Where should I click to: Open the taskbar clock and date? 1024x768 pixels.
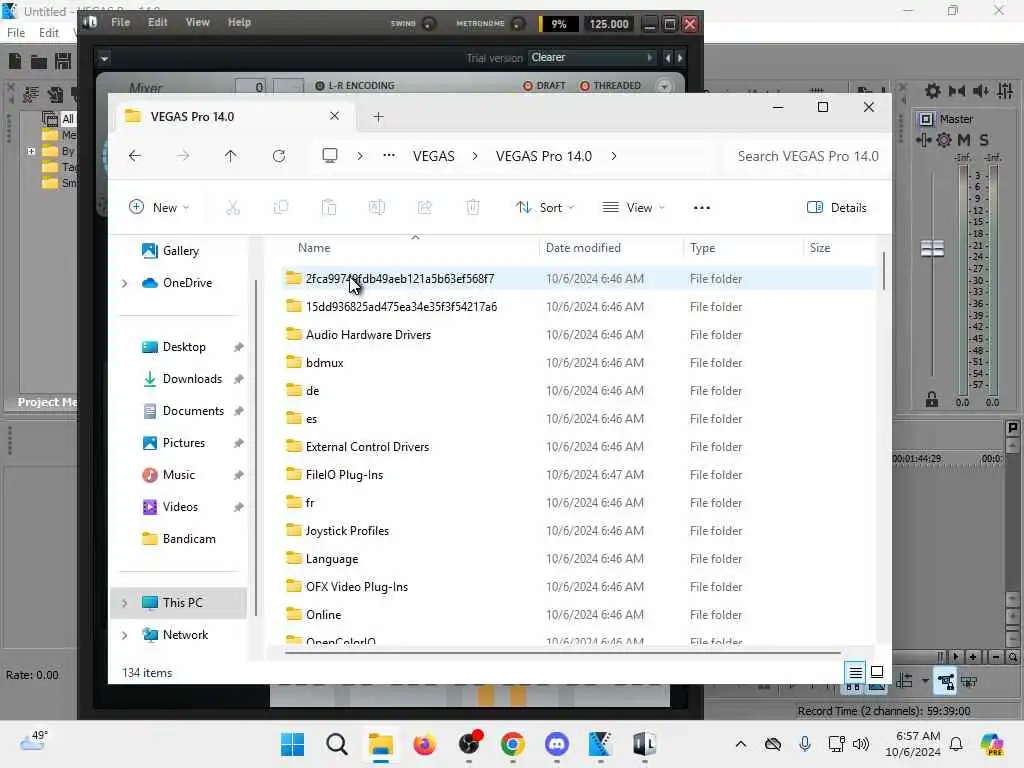[913, 744]
